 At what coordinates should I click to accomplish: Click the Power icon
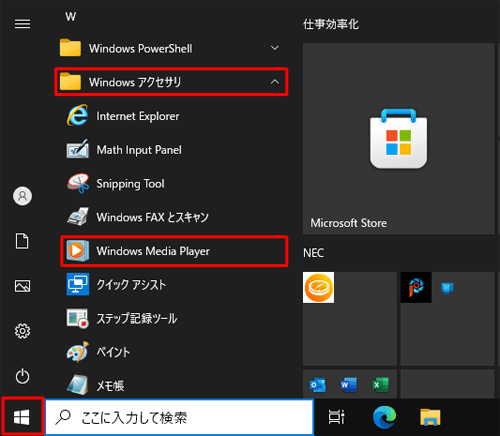22,376
